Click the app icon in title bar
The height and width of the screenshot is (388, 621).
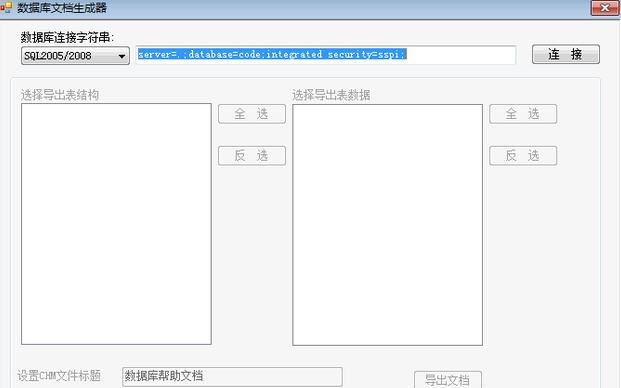click(6, 8)
